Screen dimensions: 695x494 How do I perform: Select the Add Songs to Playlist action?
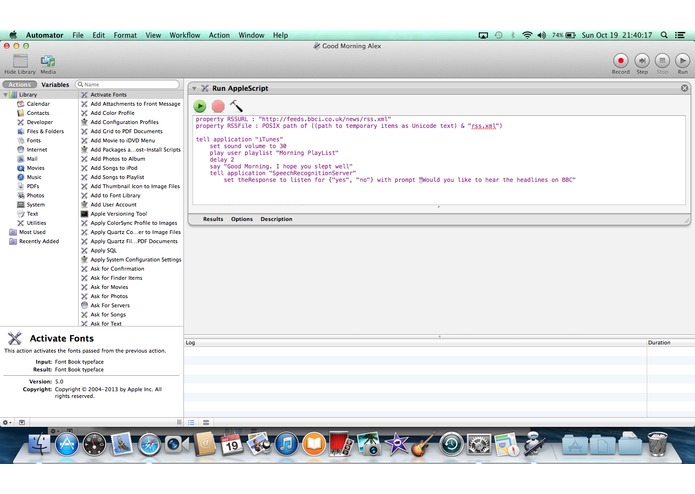[117, 177]
